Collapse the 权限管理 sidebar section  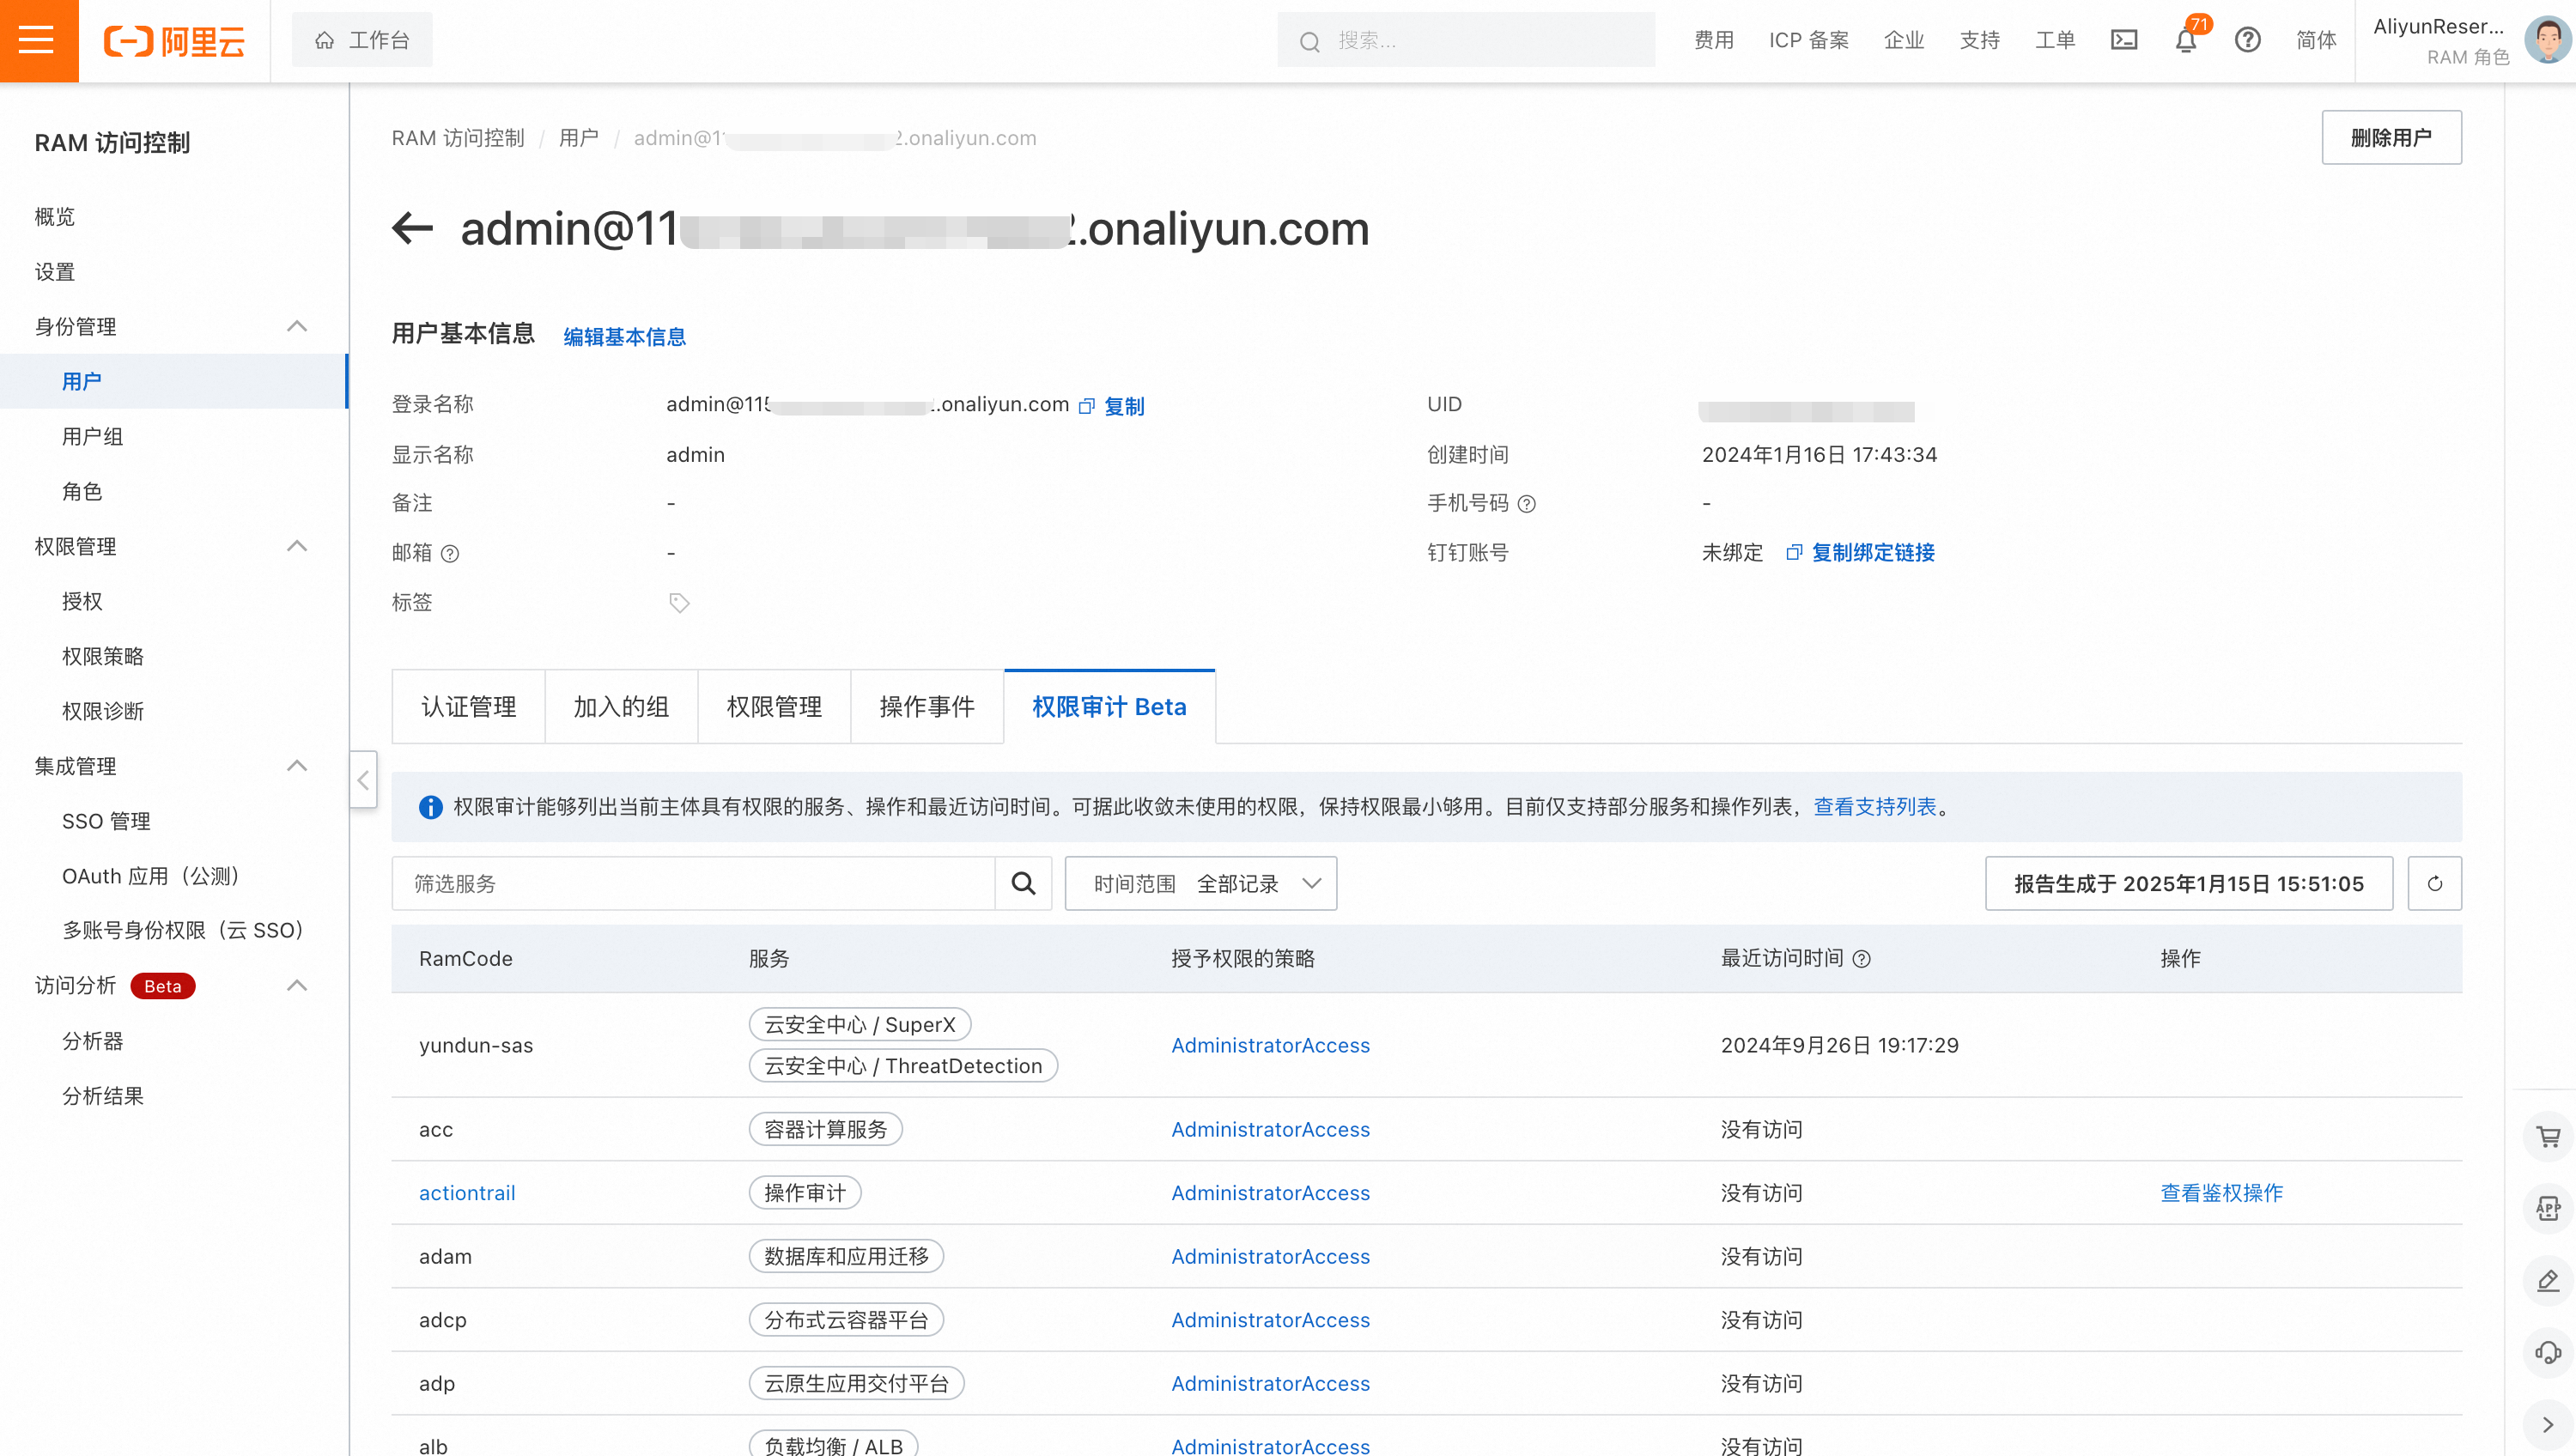coord(297,546)
